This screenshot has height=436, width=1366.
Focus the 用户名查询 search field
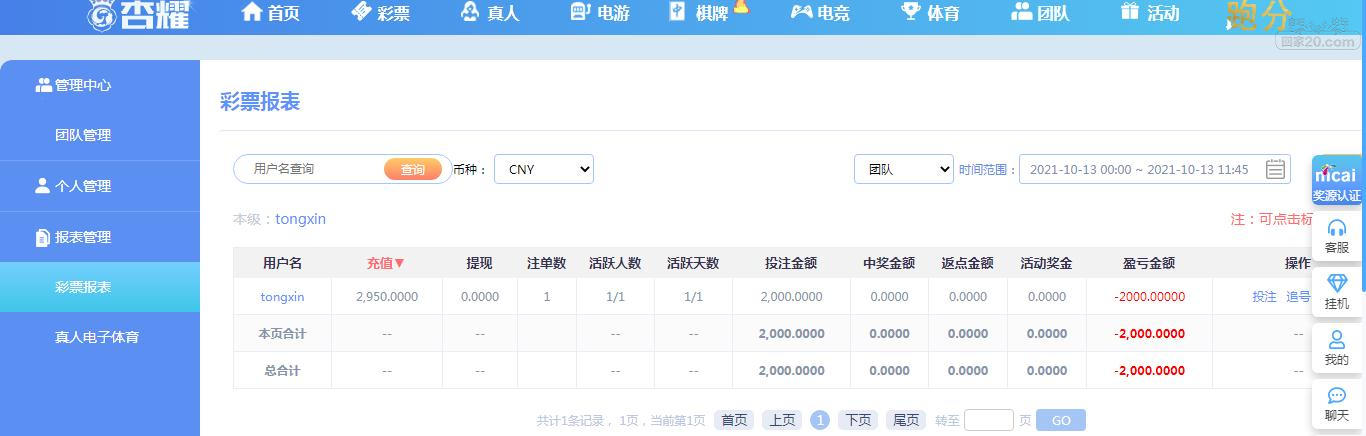coord(308,169)
